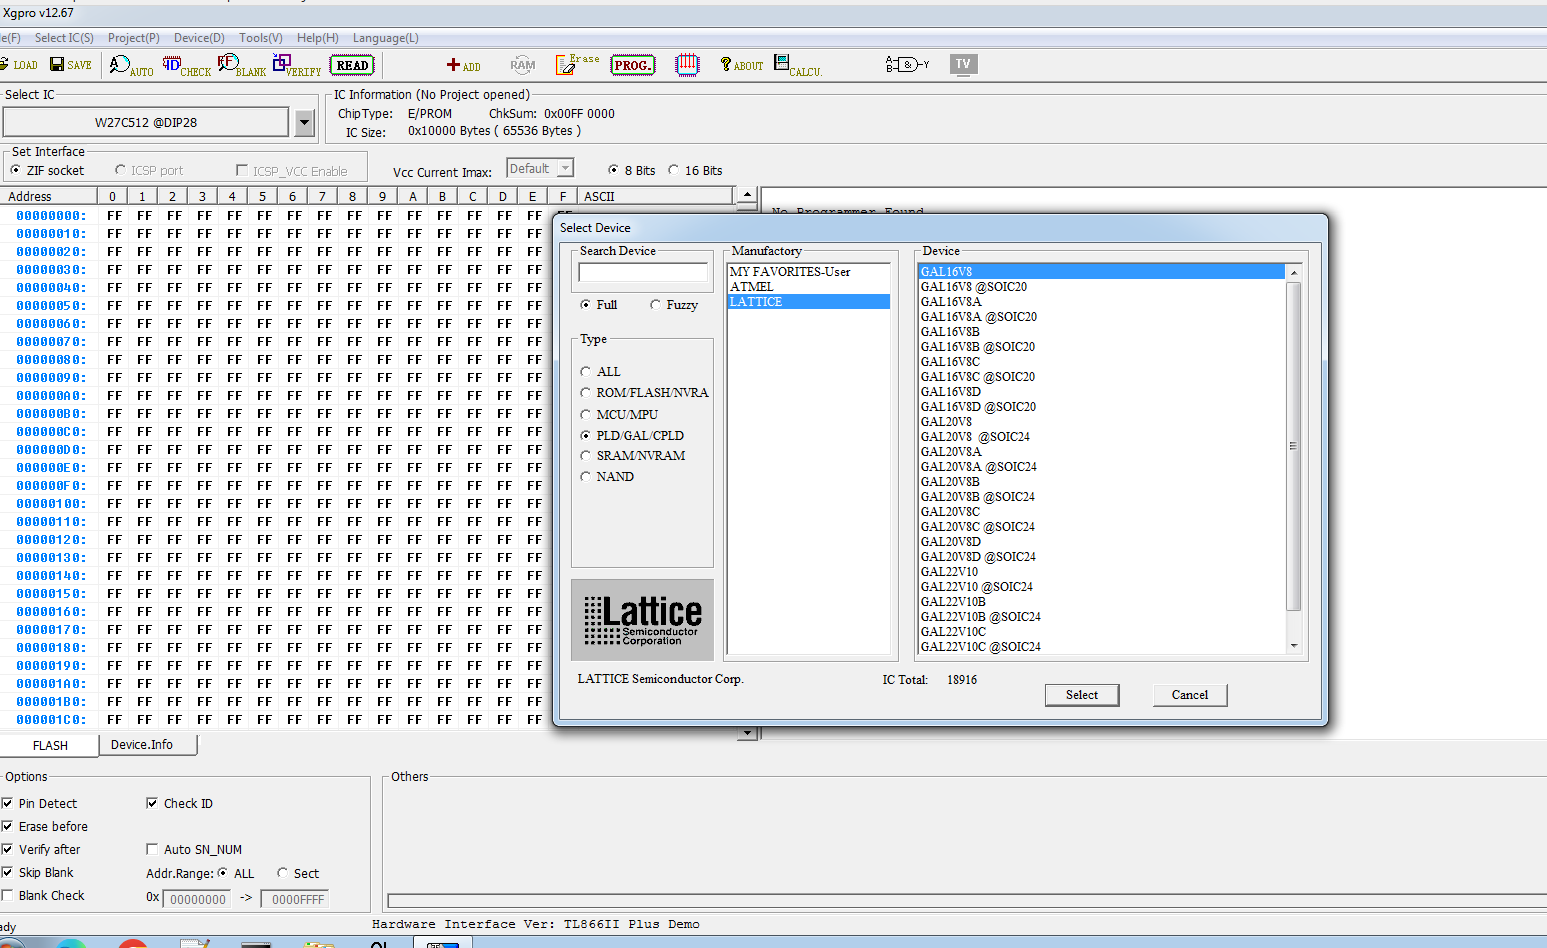Toggle the Verify after checkbox
1547x948 pixels.
[x=7, y=849]
